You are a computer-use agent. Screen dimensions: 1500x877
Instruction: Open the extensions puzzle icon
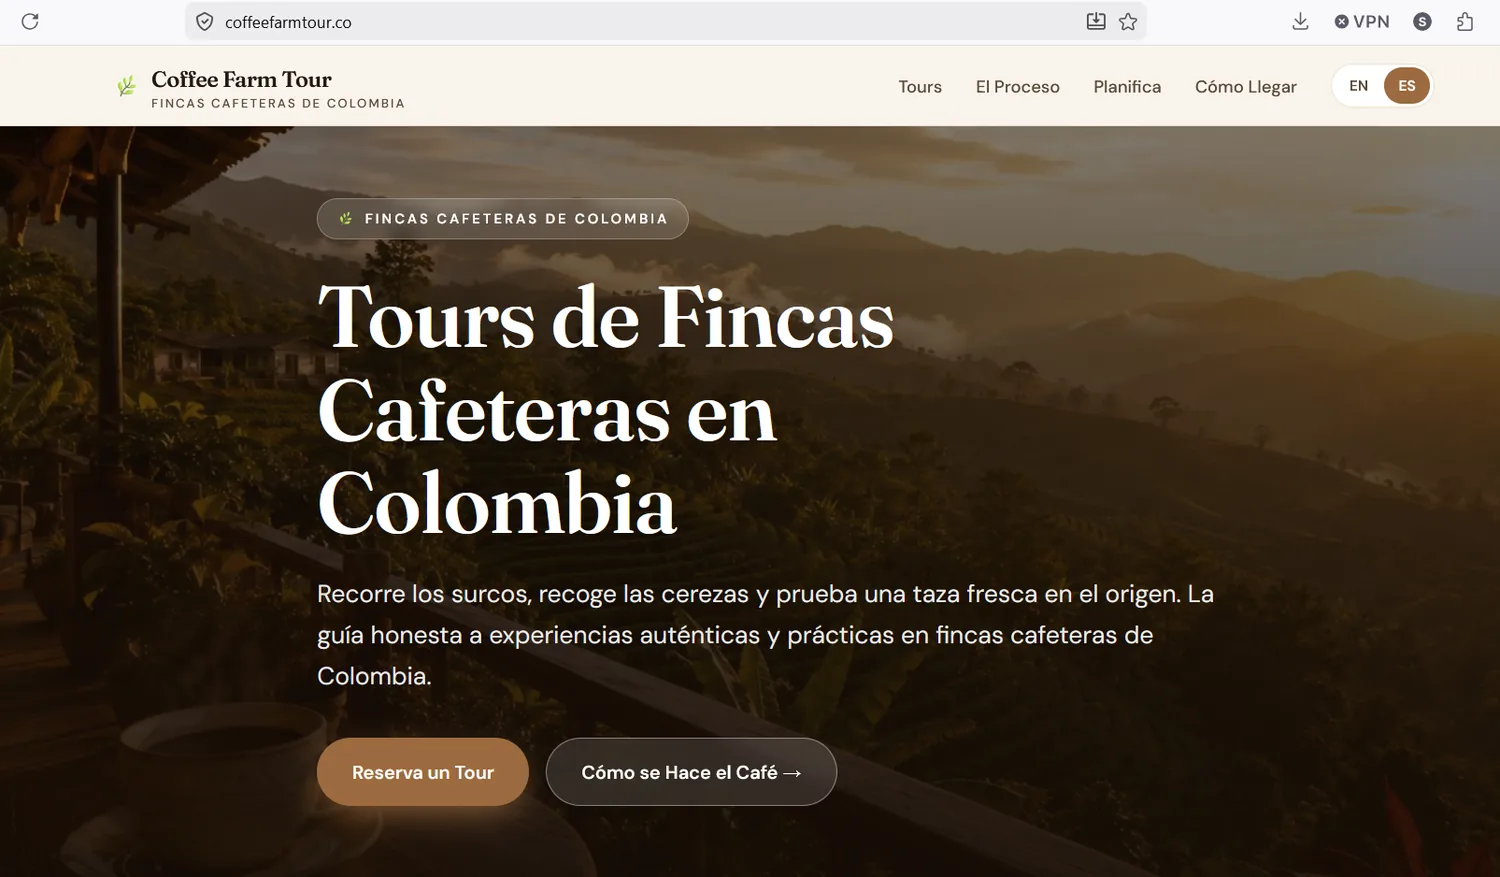1465,21
